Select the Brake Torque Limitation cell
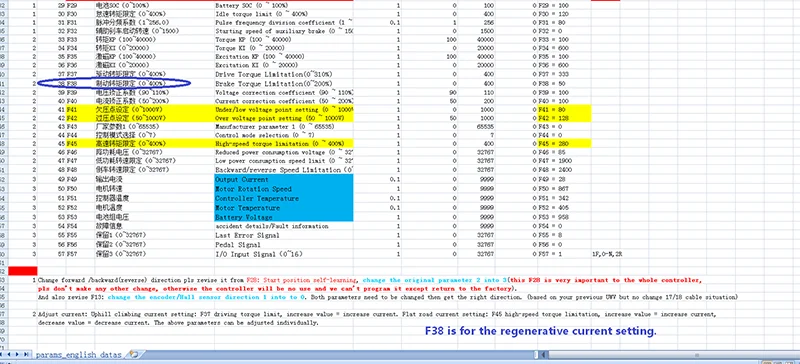The width and height of the screenshot is (800, 364). pyautogui.click(x=283, y=83)
